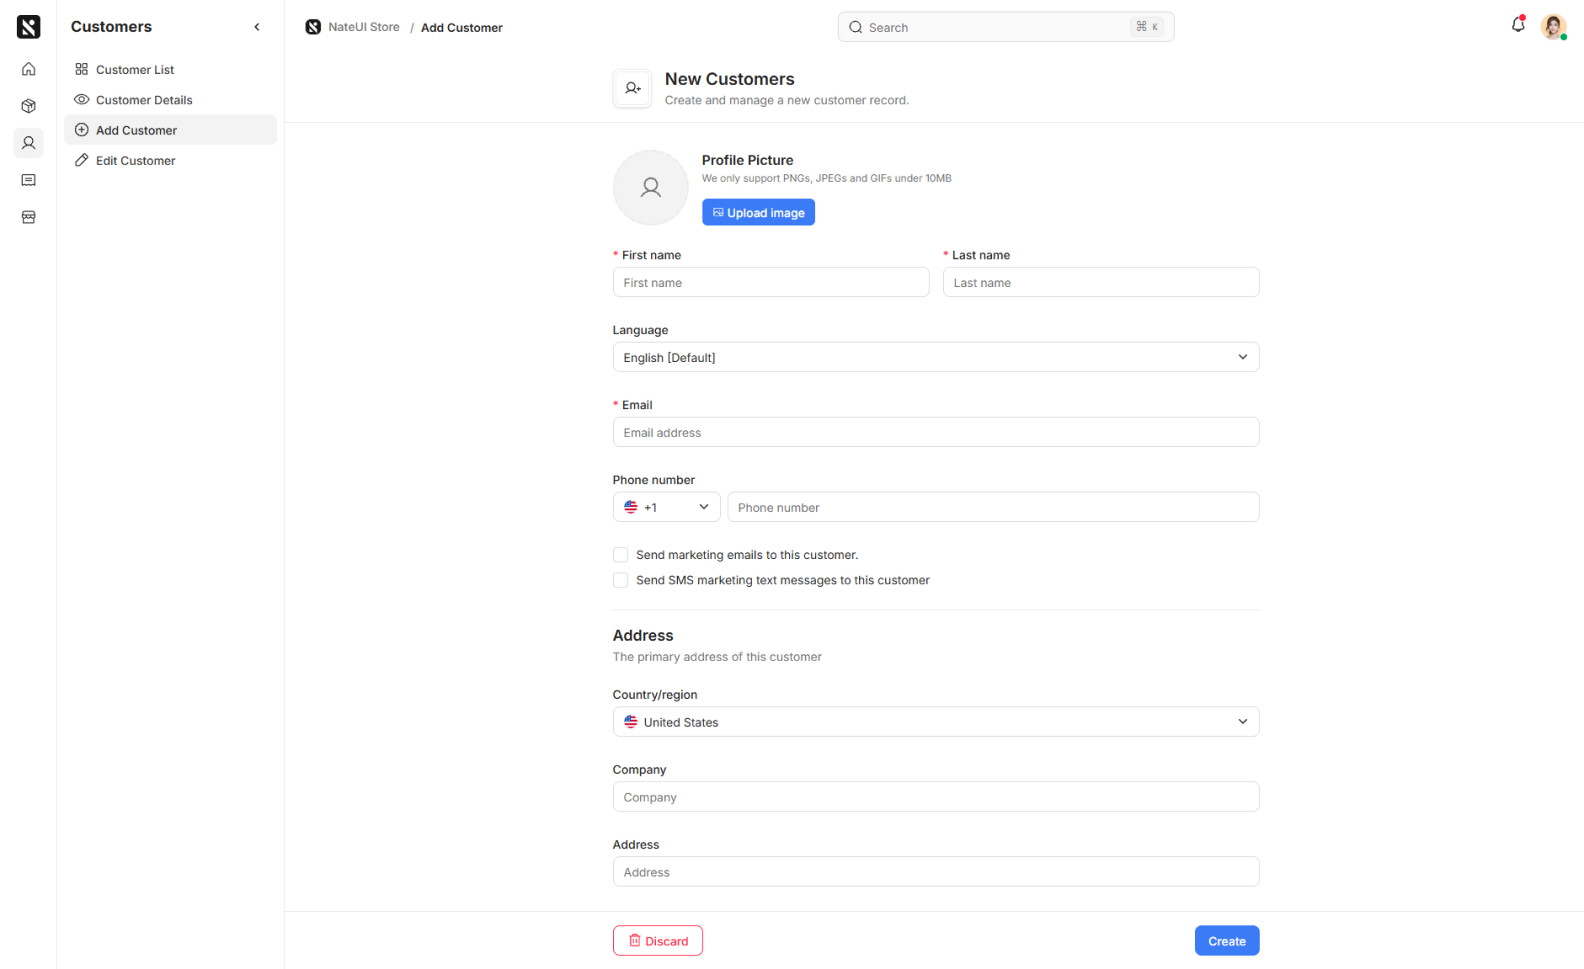Enable Send marketing emails checkbox
This screenshot has width=1584, height=969.
(620, 555)
